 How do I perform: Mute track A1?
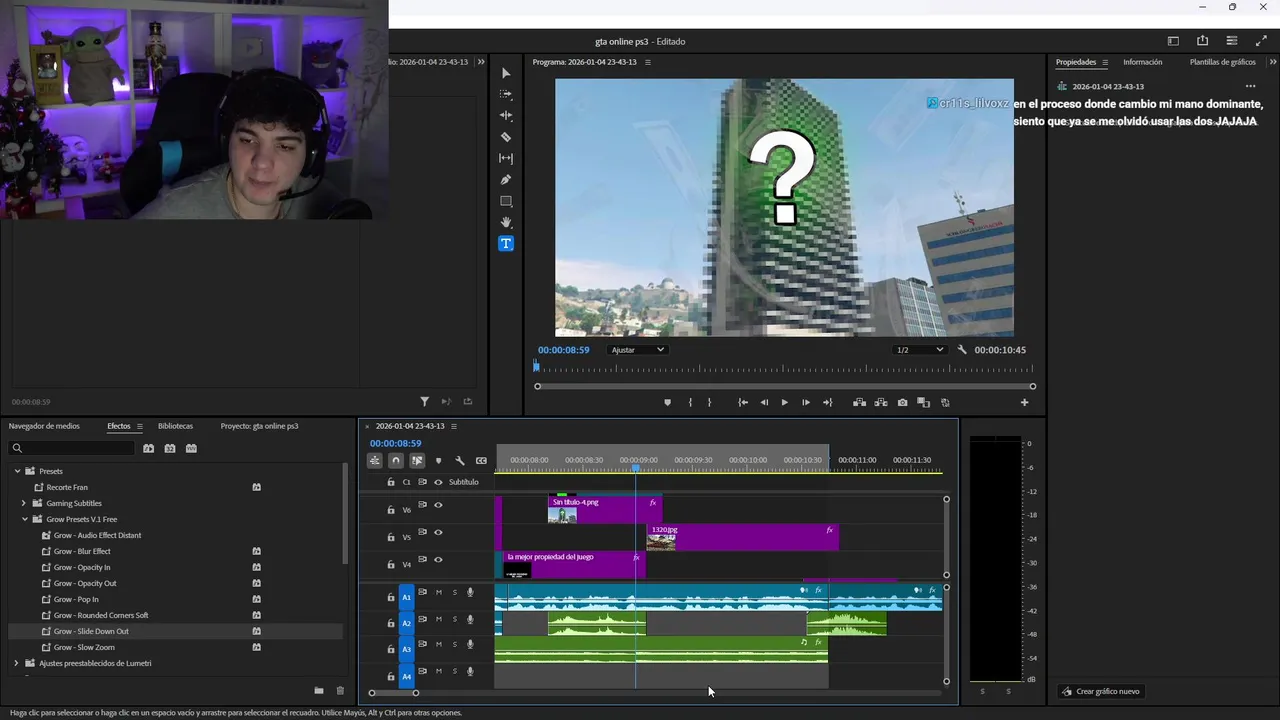click(438, 592)
